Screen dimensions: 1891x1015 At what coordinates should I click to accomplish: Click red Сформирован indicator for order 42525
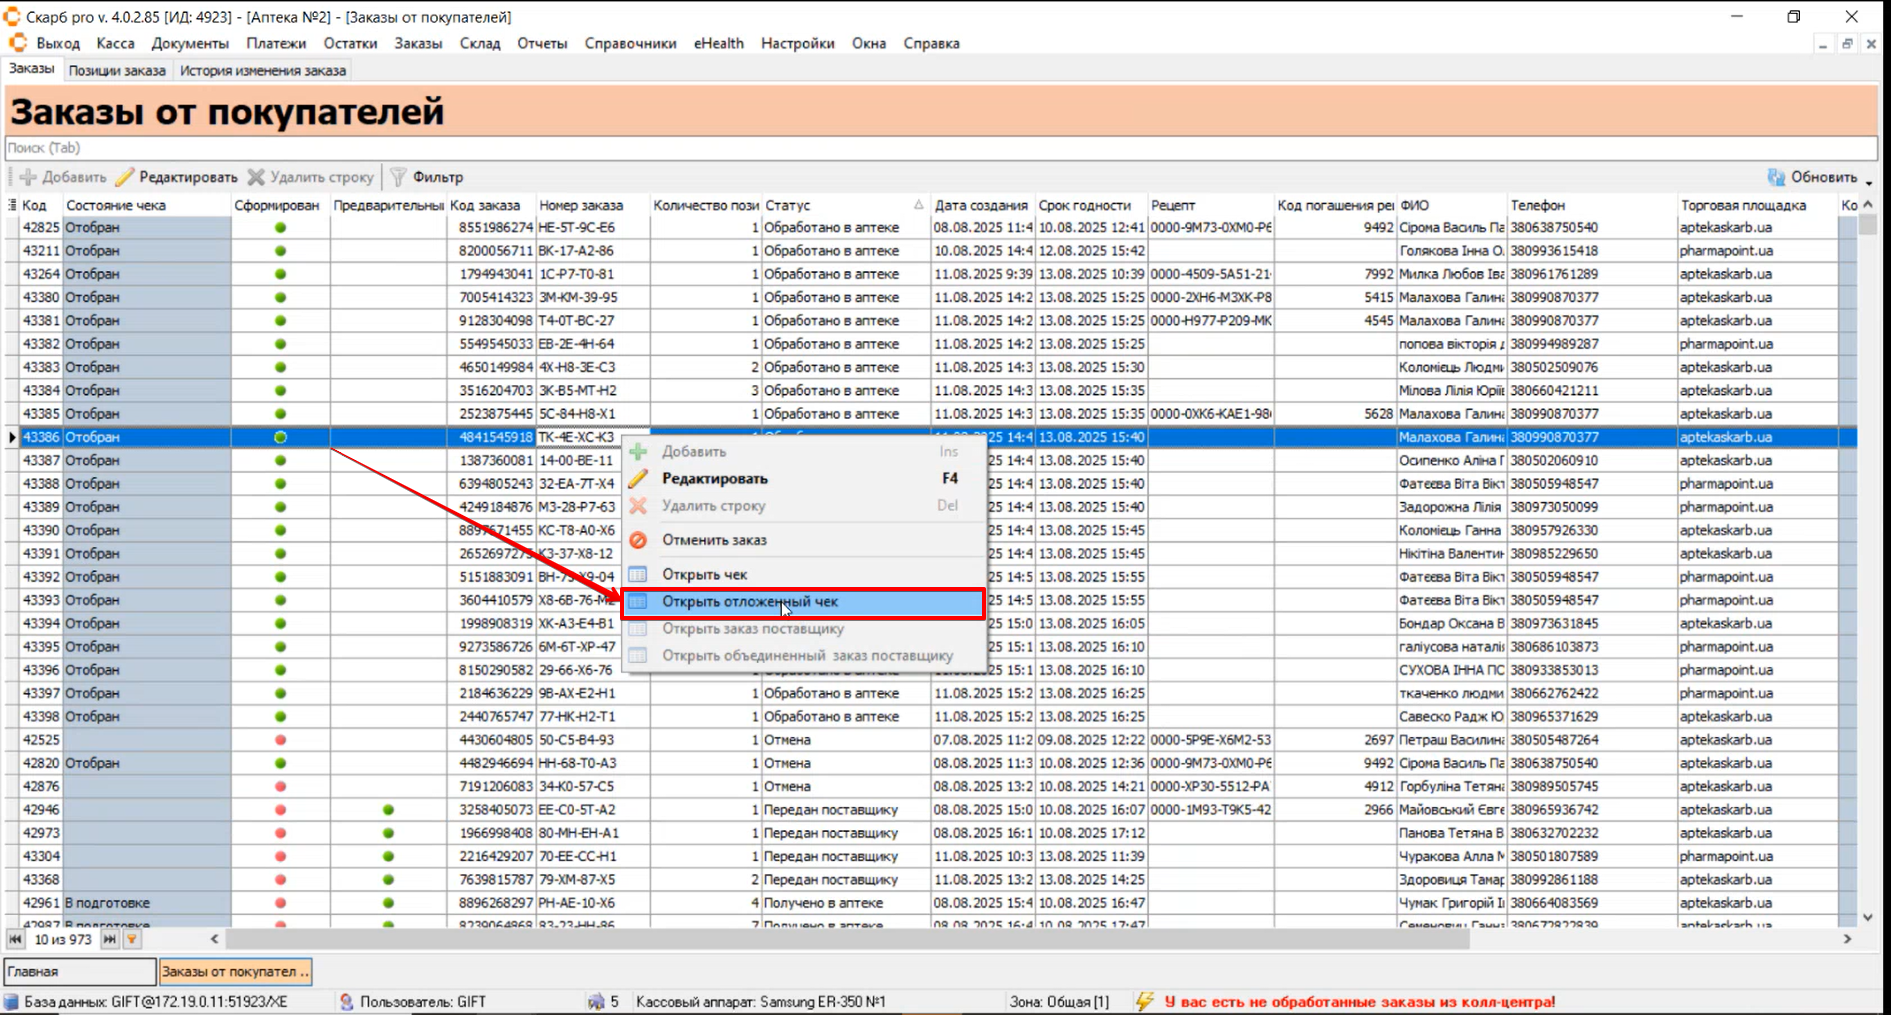[x=280, y=740]
